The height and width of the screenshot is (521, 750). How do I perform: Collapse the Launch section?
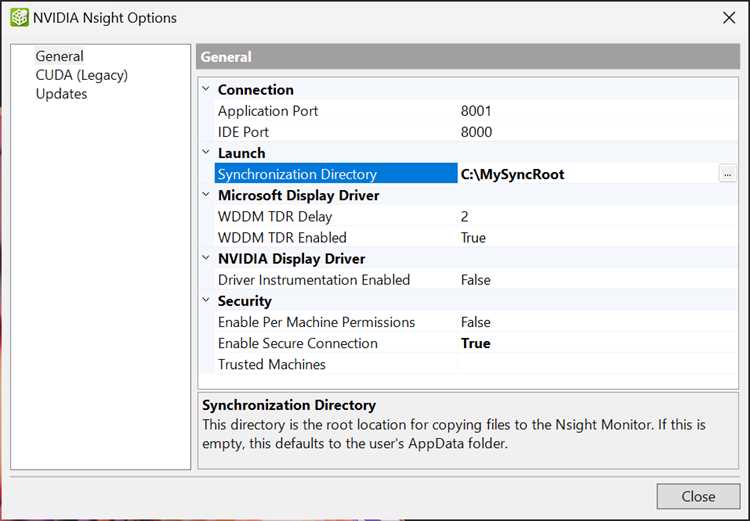[206, 152]
